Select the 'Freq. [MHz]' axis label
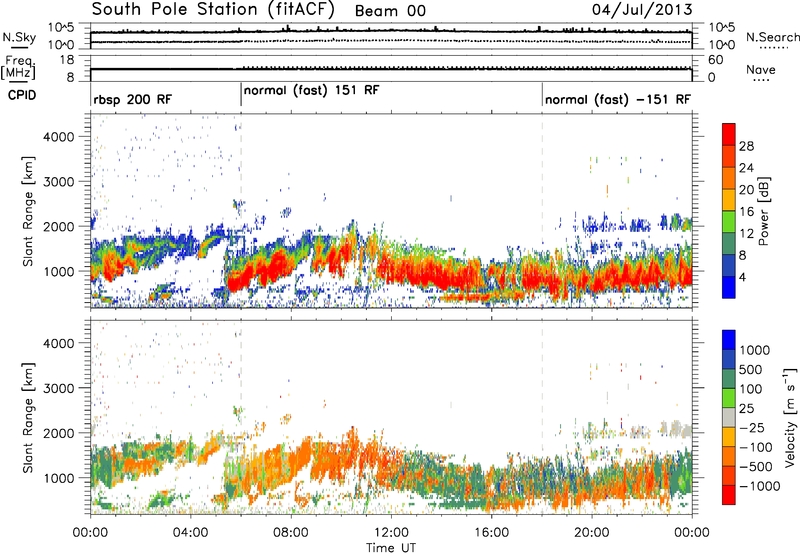The height and width of the screenshot is (554, 800). pos(18,68)
